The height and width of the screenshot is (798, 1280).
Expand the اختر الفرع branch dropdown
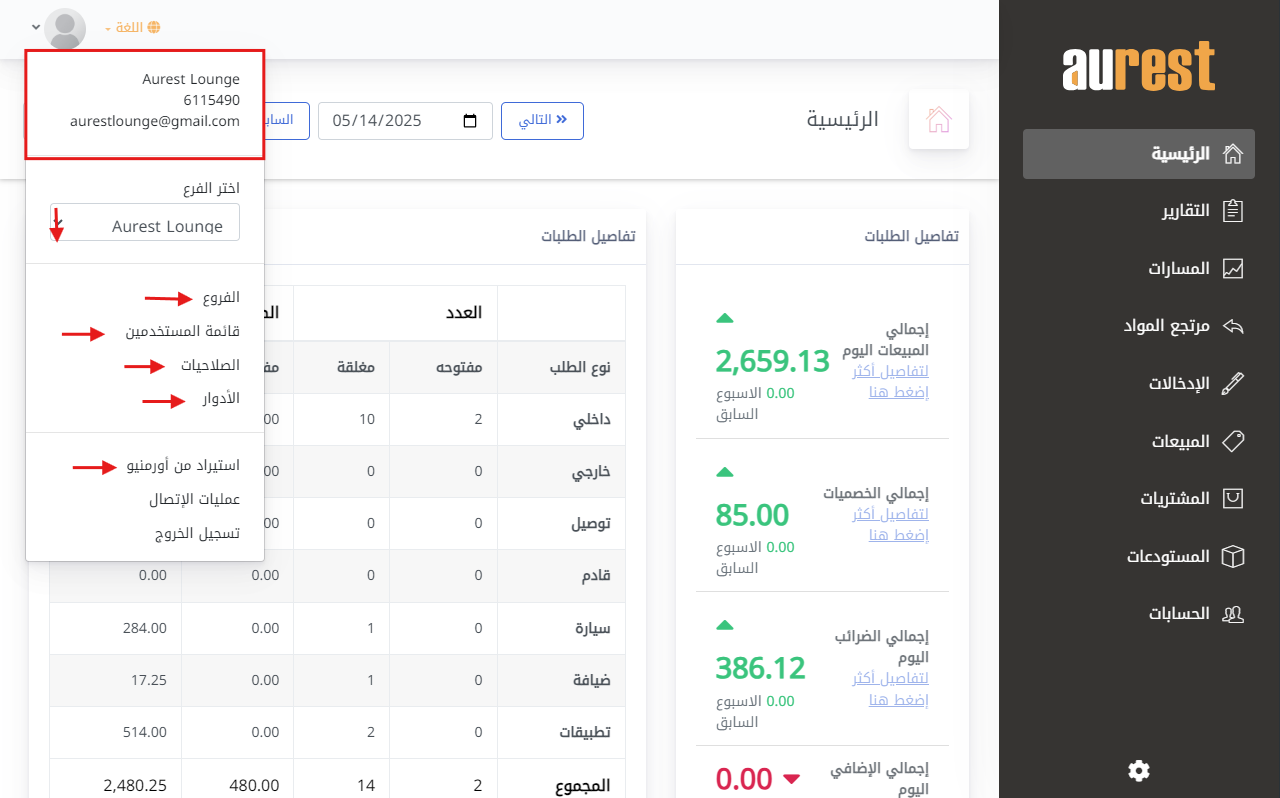point(145,223)
